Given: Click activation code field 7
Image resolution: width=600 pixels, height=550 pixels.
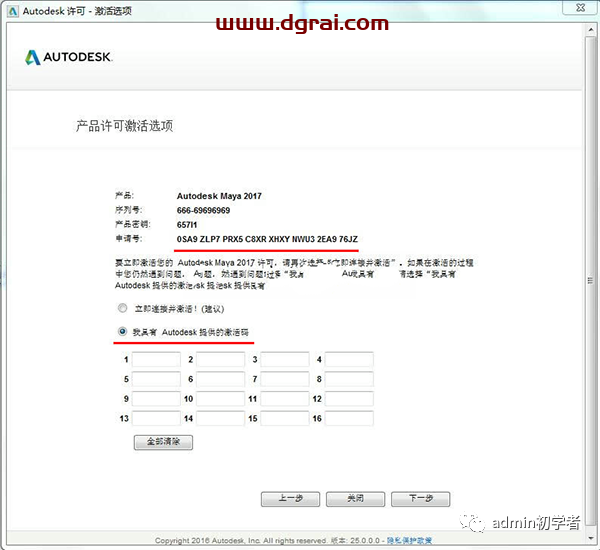Looking at the screenshot, I should click(285, 379).
